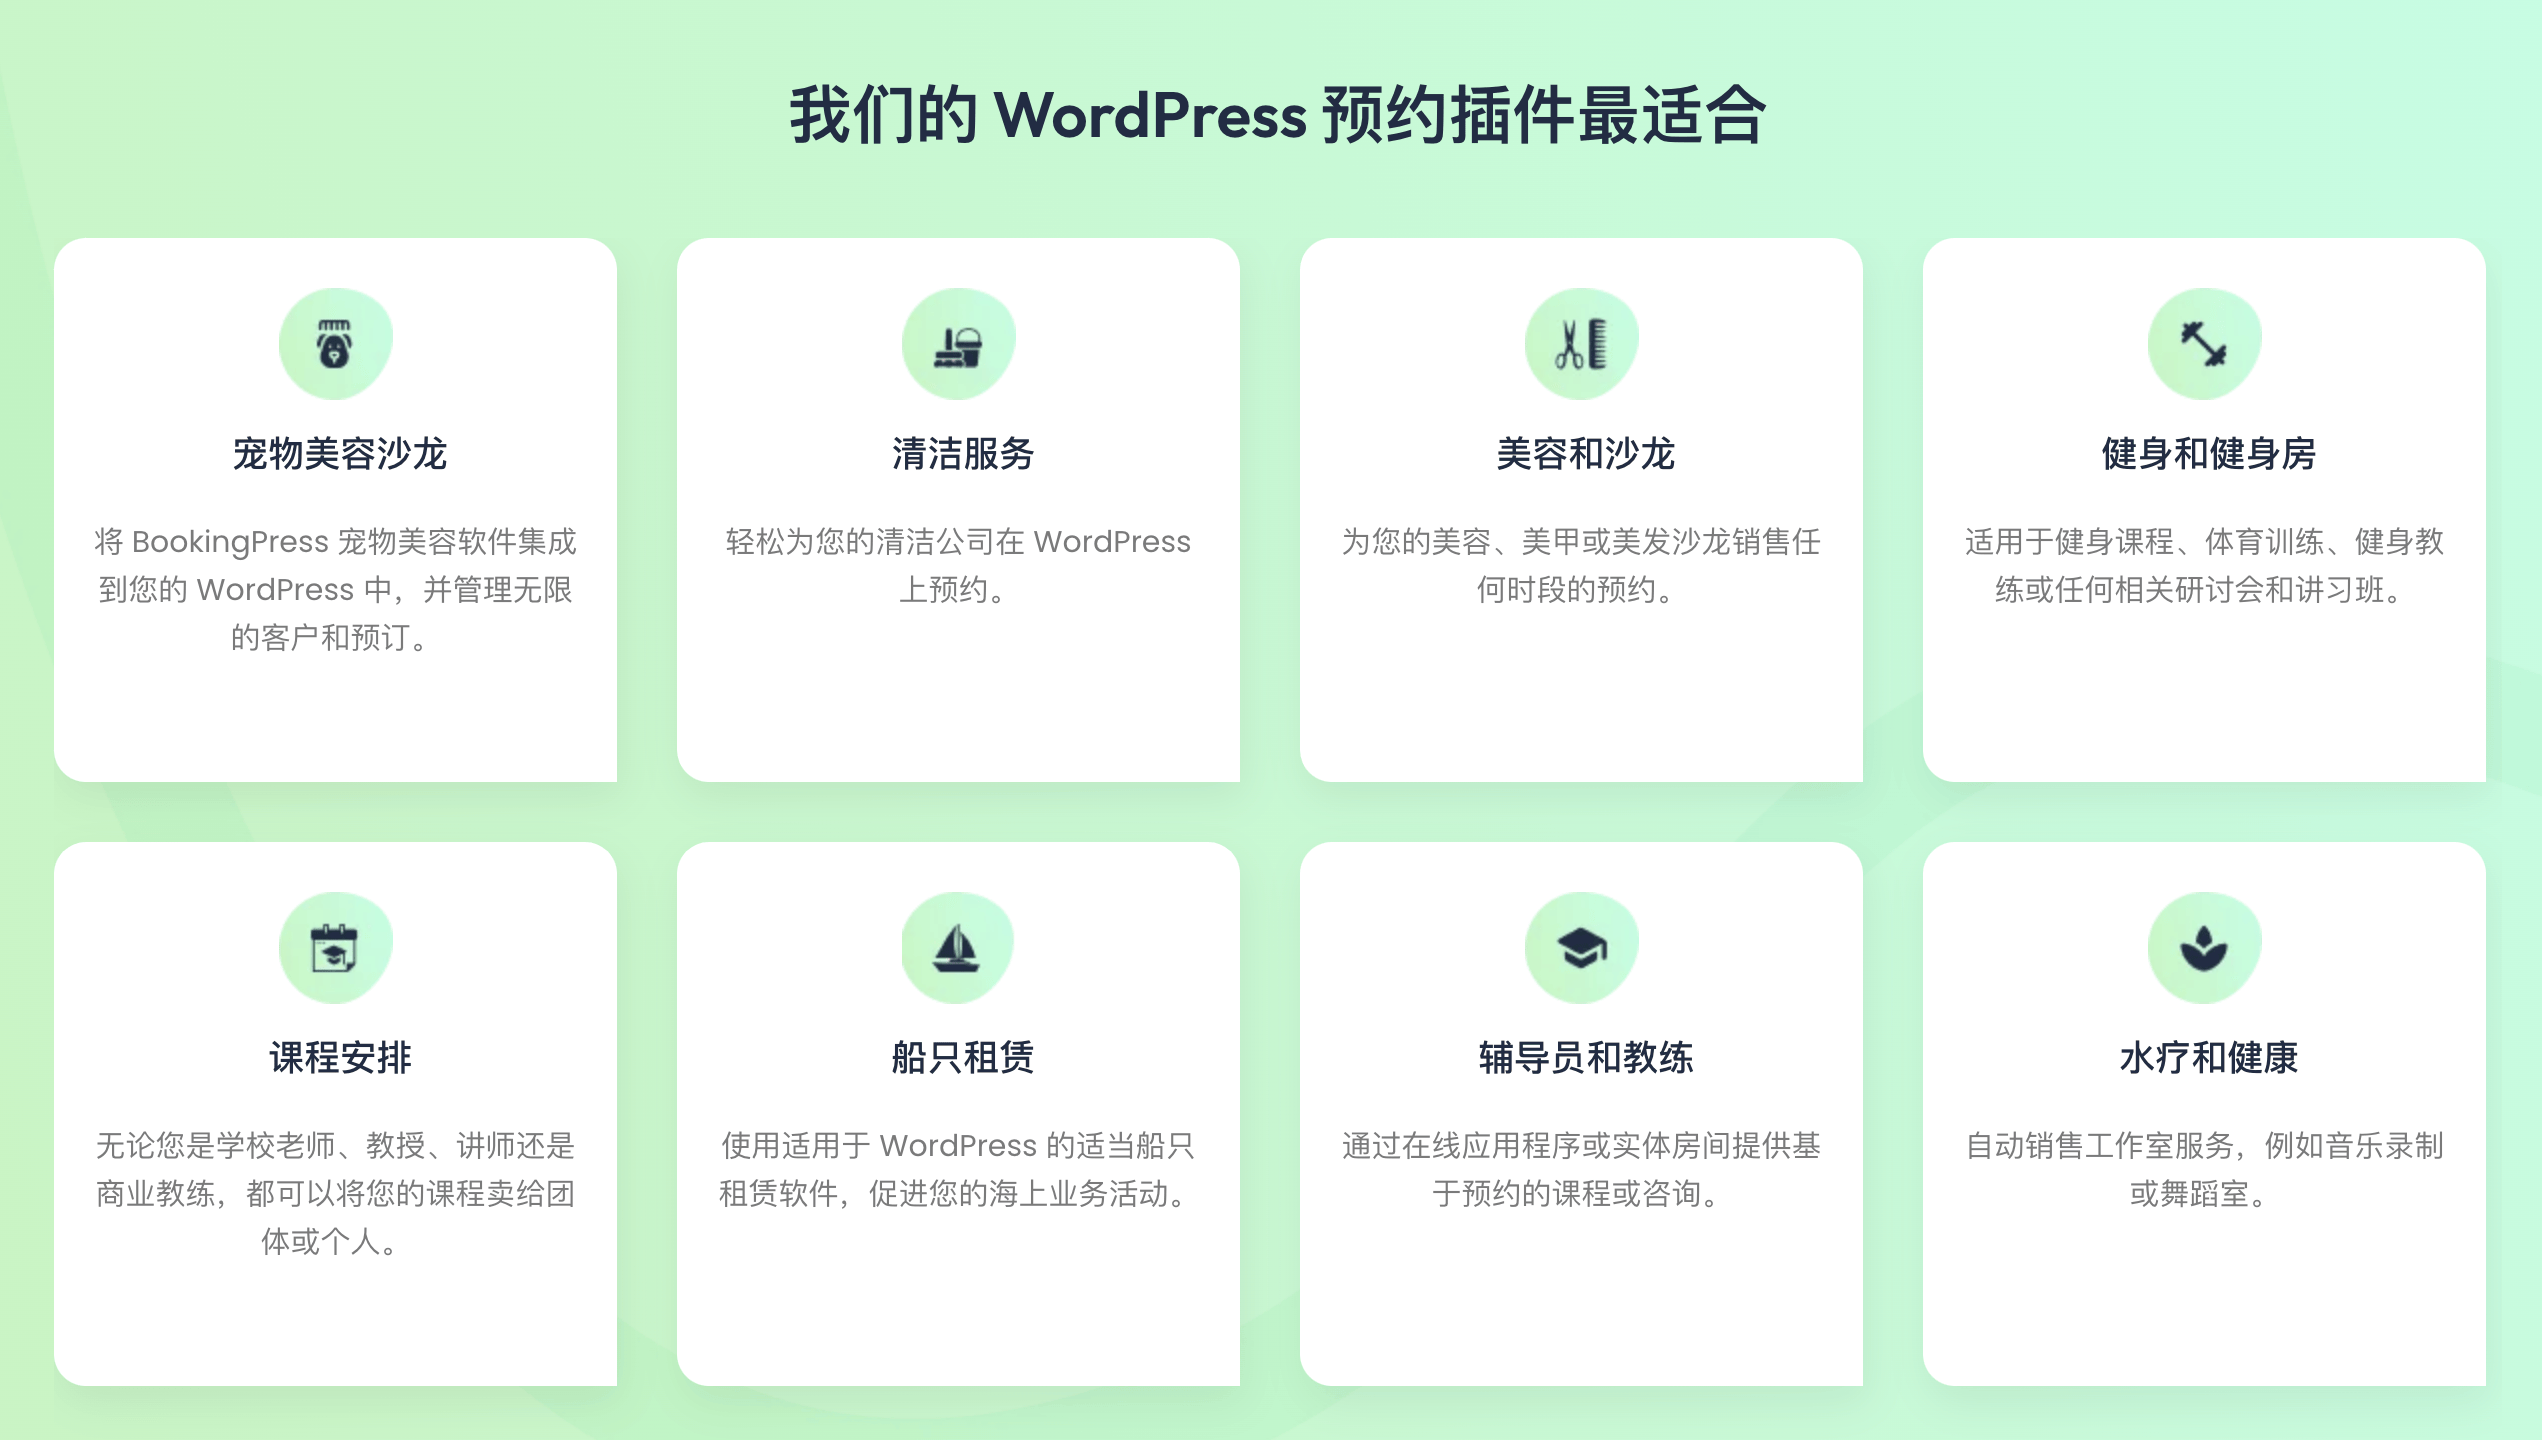Click the pet grooming dog icon

tap(335, 344)
